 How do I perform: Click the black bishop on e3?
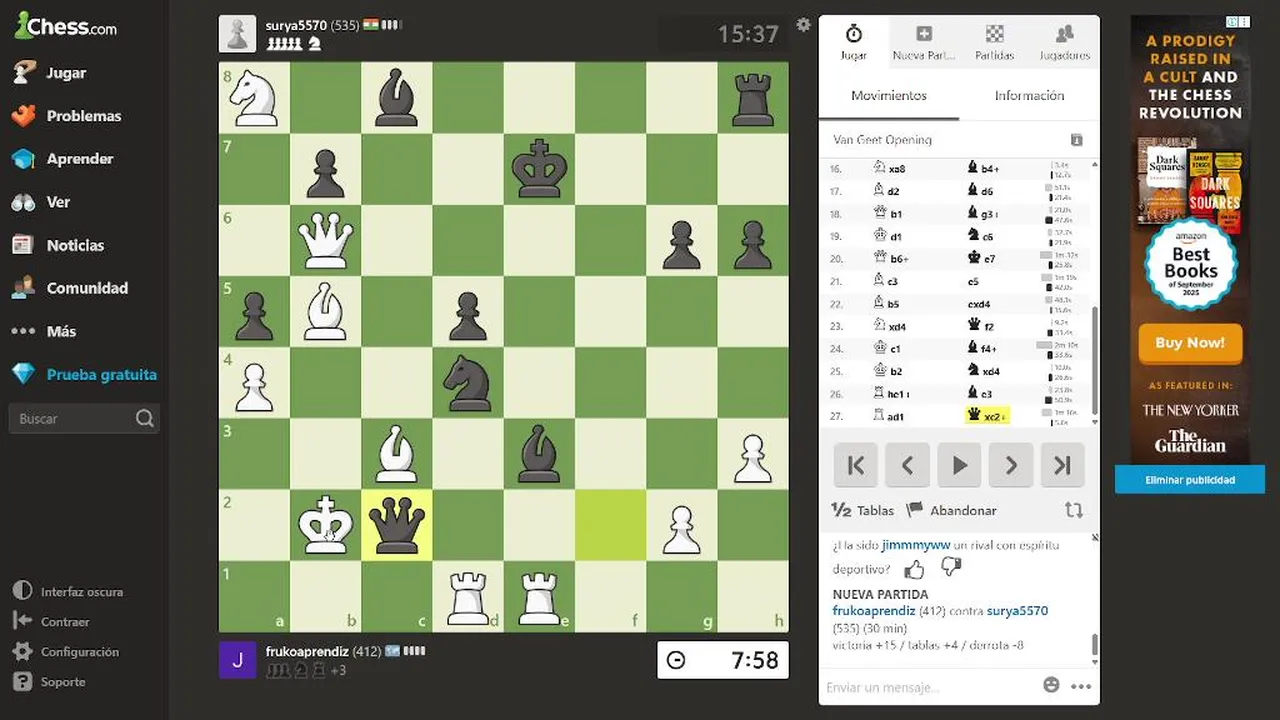(539, 454)
